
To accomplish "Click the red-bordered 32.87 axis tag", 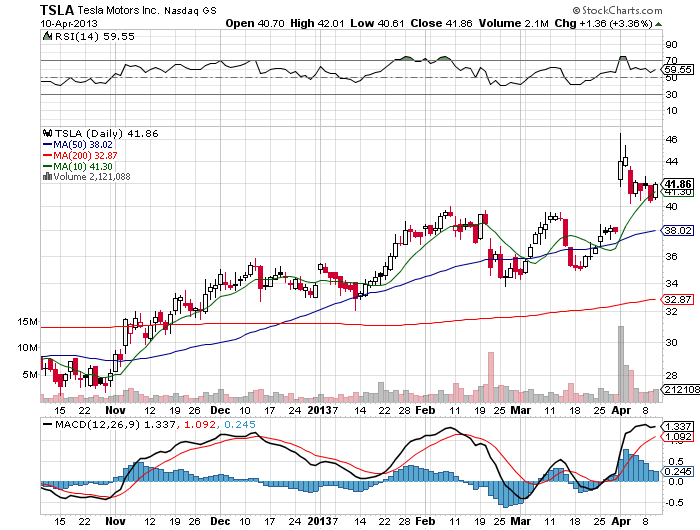I will pos(678,299).
